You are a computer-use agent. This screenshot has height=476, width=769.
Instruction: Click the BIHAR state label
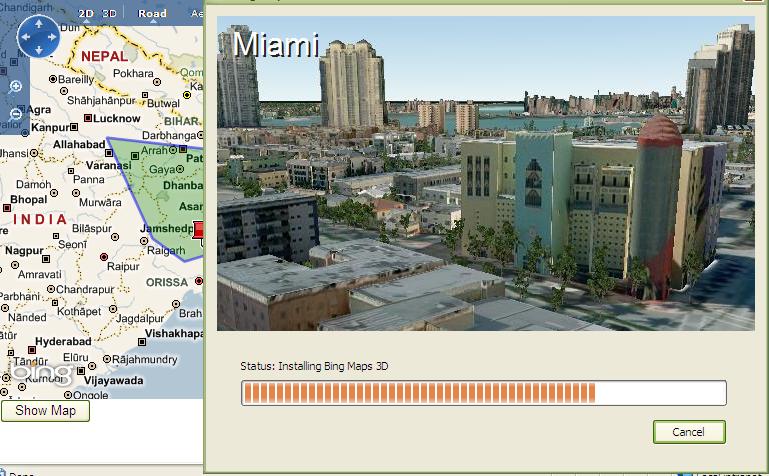[x=181, y=121]
